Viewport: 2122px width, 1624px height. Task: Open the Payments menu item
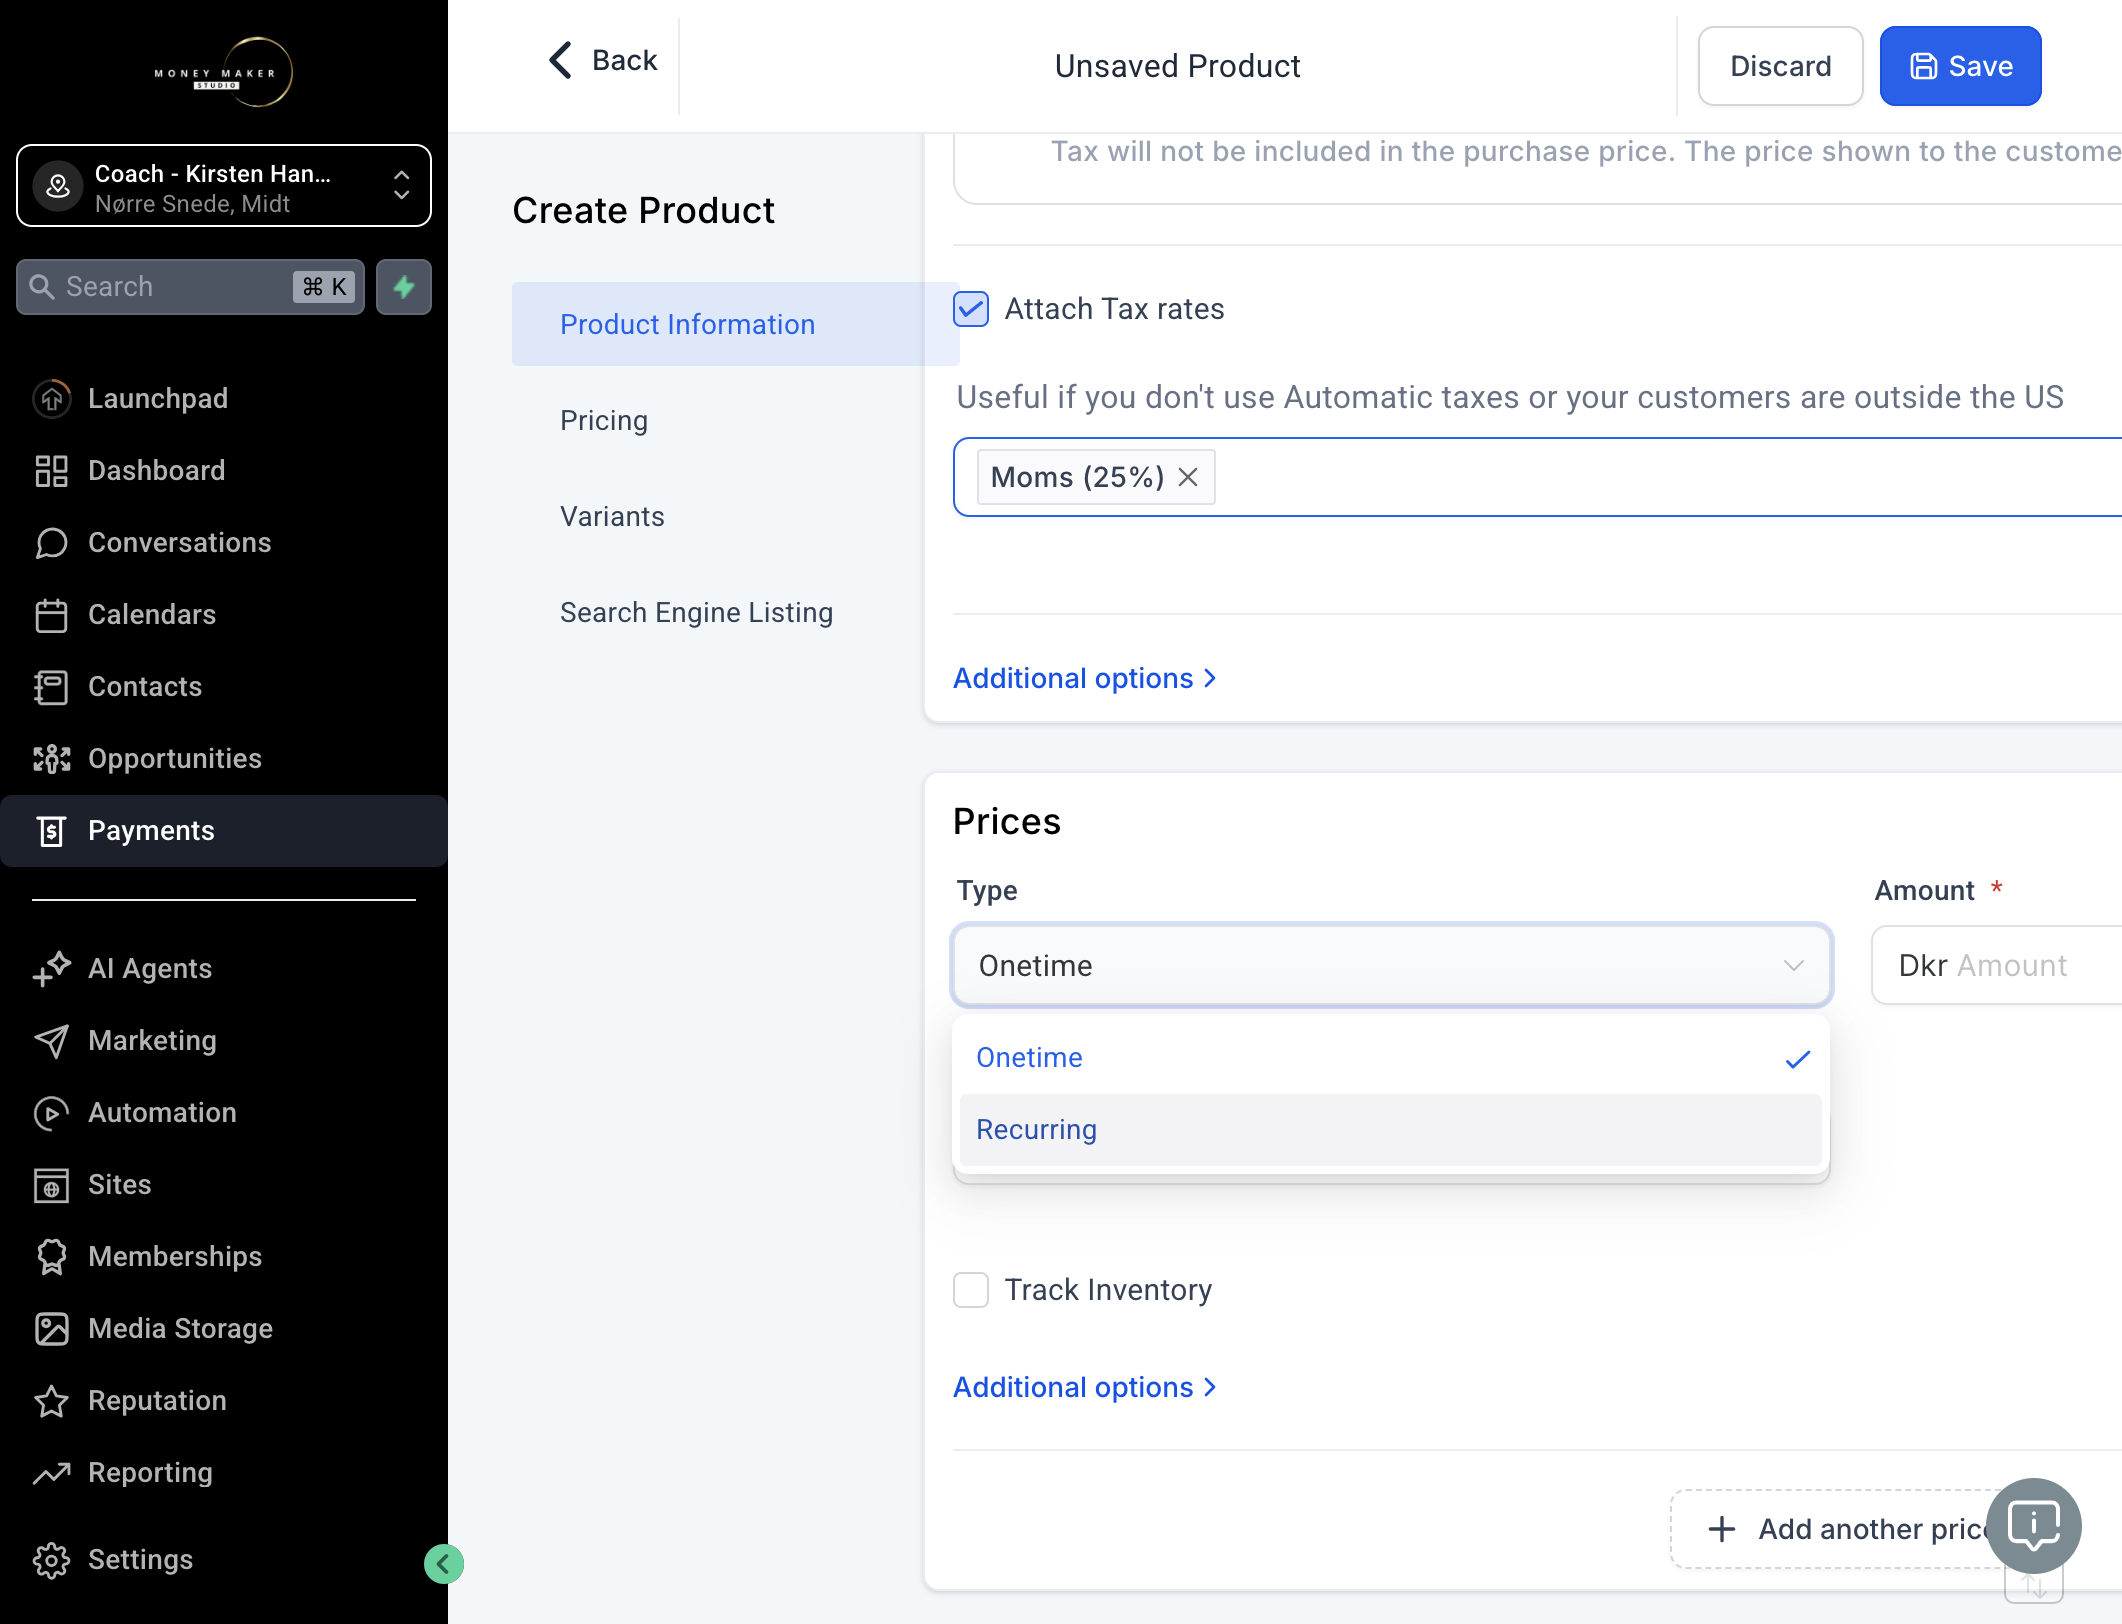point(224,830)
